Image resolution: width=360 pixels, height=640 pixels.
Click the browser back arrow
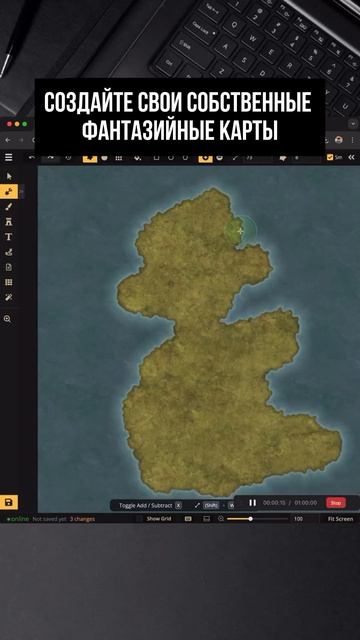8,140
